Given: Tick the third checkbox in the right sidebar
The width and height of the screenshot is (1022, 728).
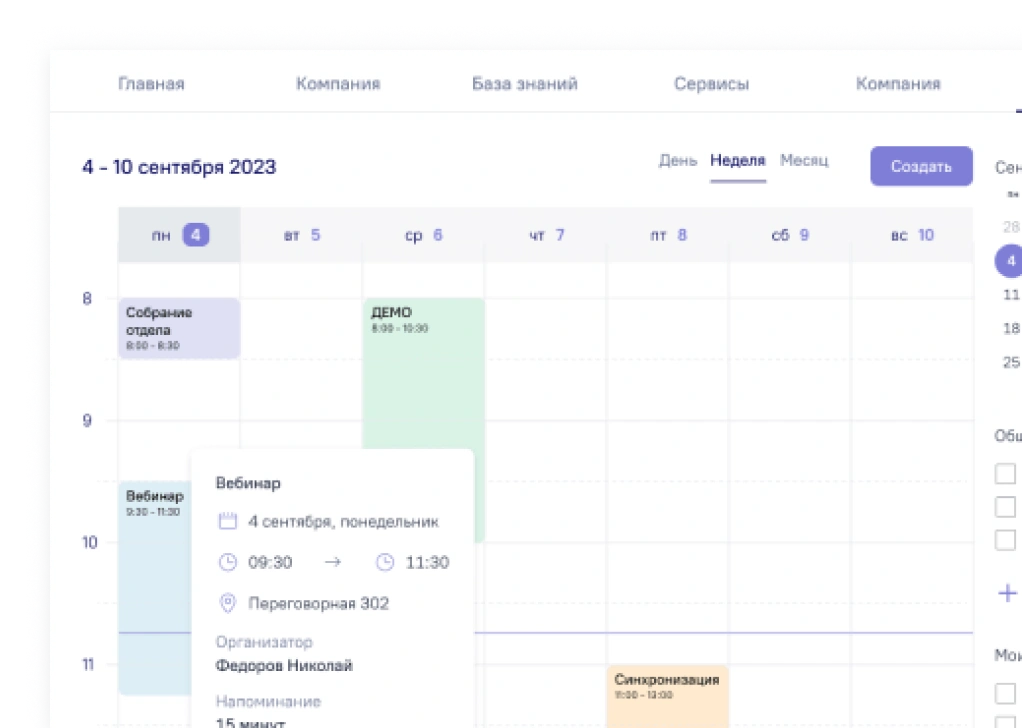Looking at the screenshot, I should (x=1005, y=540).
